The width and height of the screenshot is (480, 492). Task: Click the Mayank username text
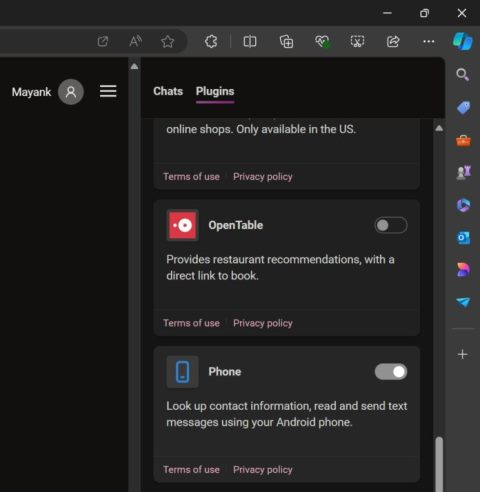[x=31, y=92]
